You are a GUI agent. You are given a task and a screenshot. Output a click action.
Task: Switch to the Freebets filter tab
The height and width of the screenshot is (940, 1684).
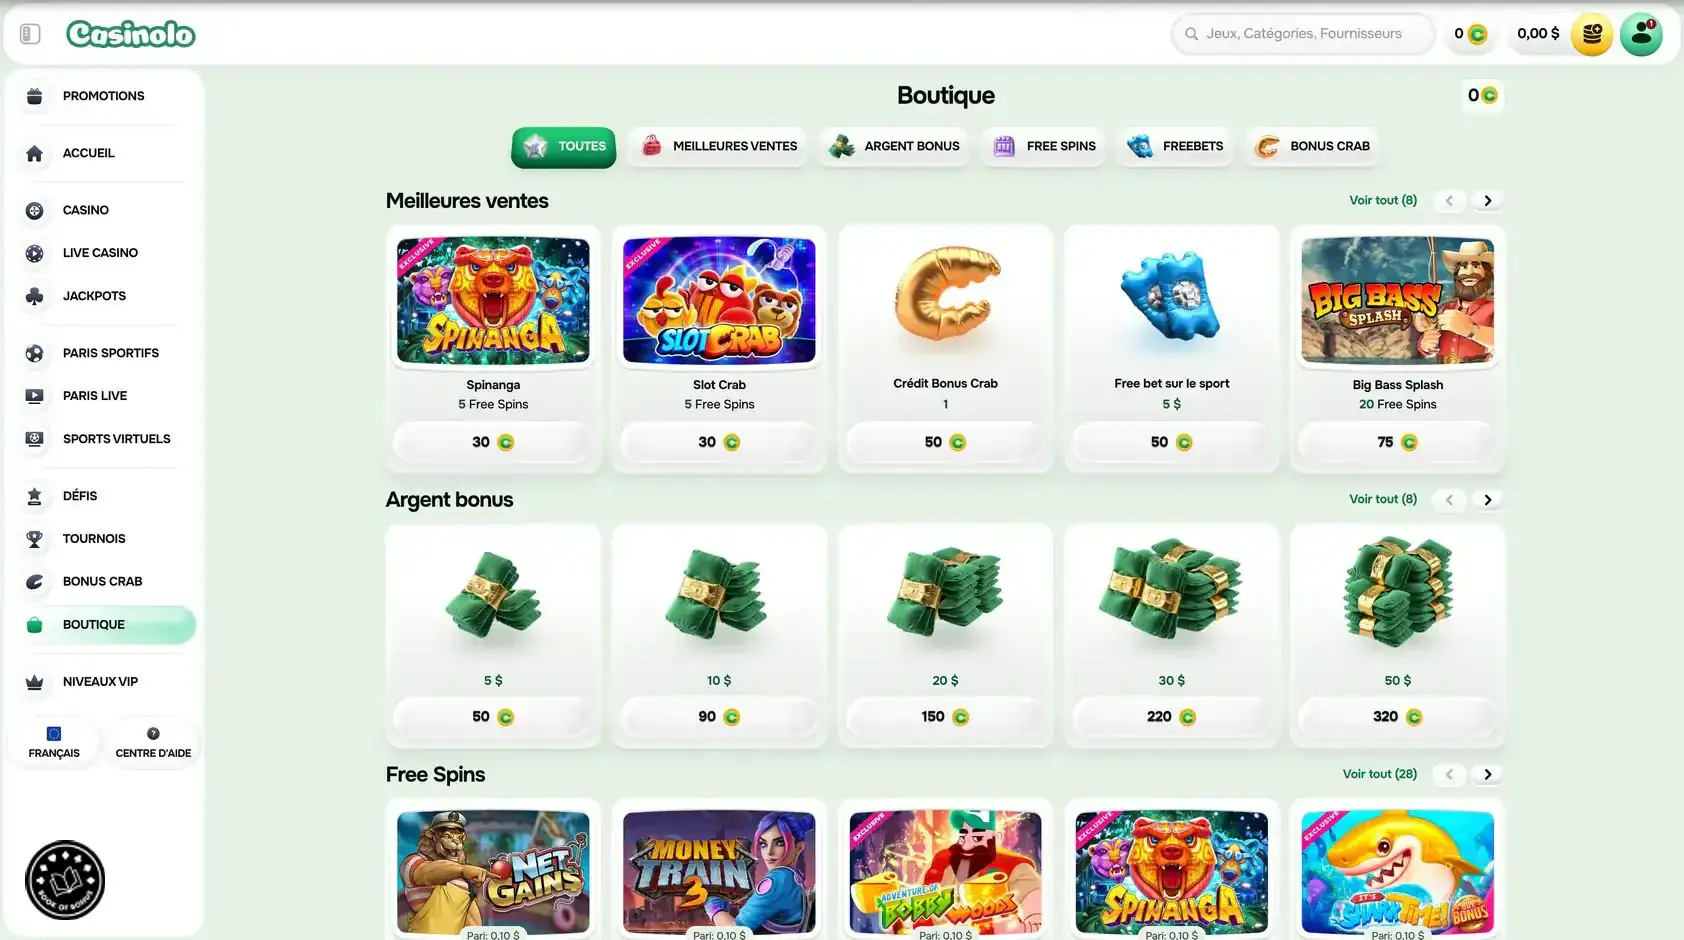[x=1175, y=146]
